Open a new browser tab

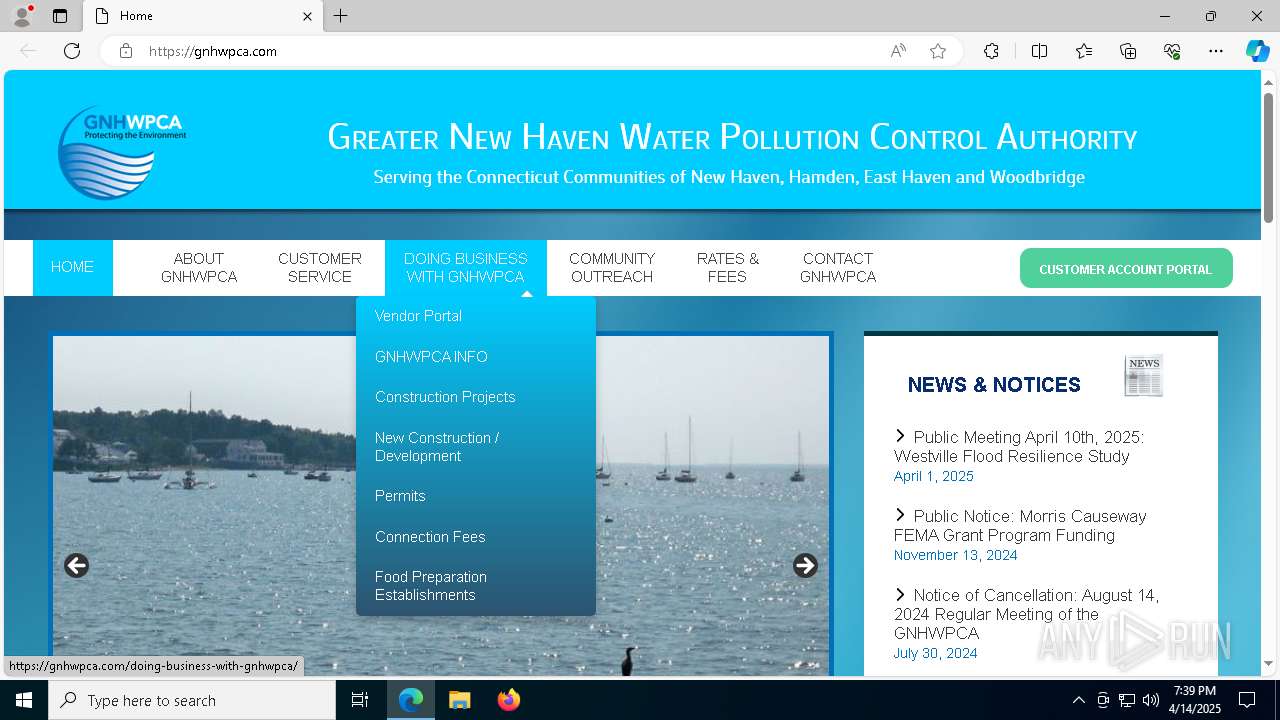341,16
